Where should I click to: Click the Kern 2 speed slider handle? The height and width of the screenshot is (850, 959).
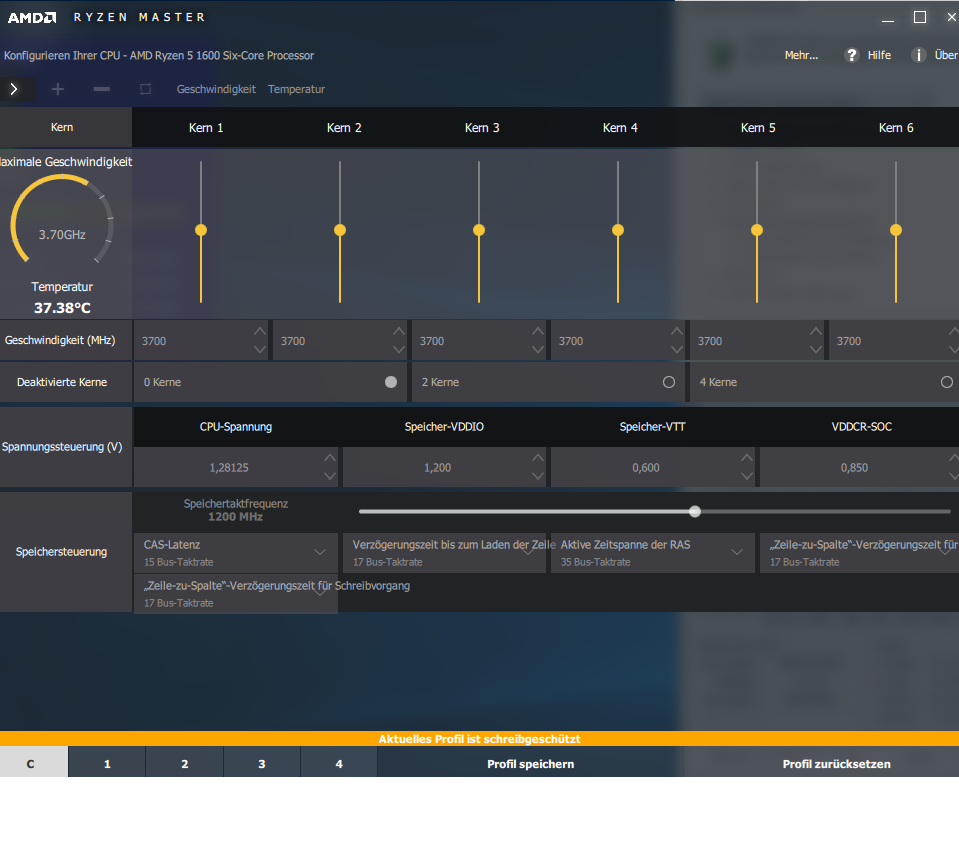340,230
